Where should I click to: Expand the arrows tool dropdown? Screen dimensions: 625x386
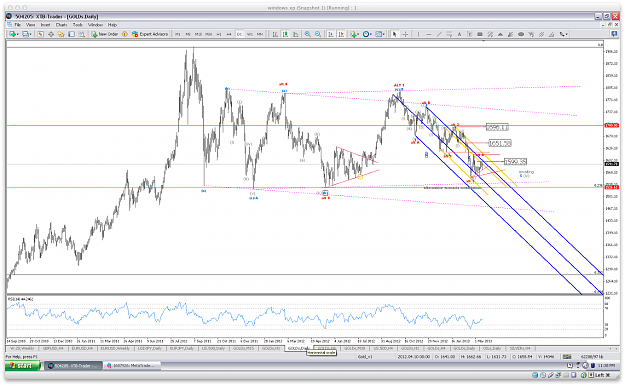coord(567,34)
